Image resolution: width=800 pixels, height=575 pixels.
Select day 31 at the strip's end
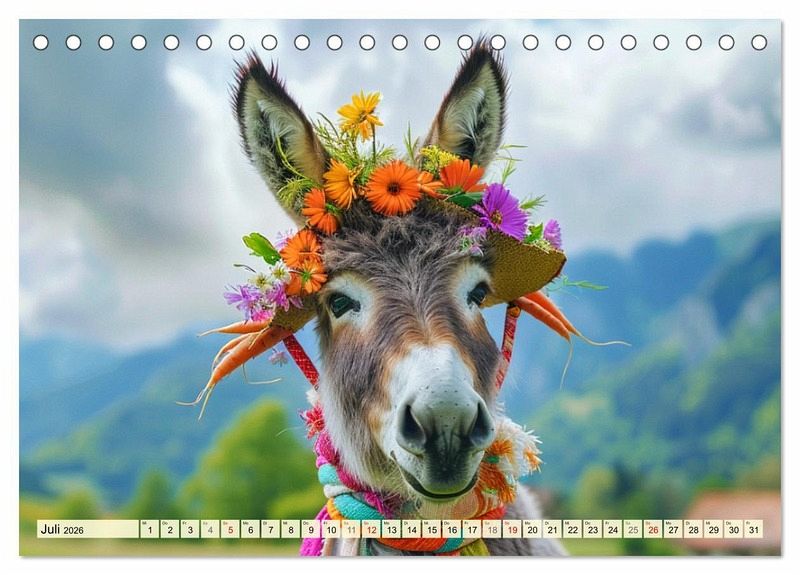[753, 529]
